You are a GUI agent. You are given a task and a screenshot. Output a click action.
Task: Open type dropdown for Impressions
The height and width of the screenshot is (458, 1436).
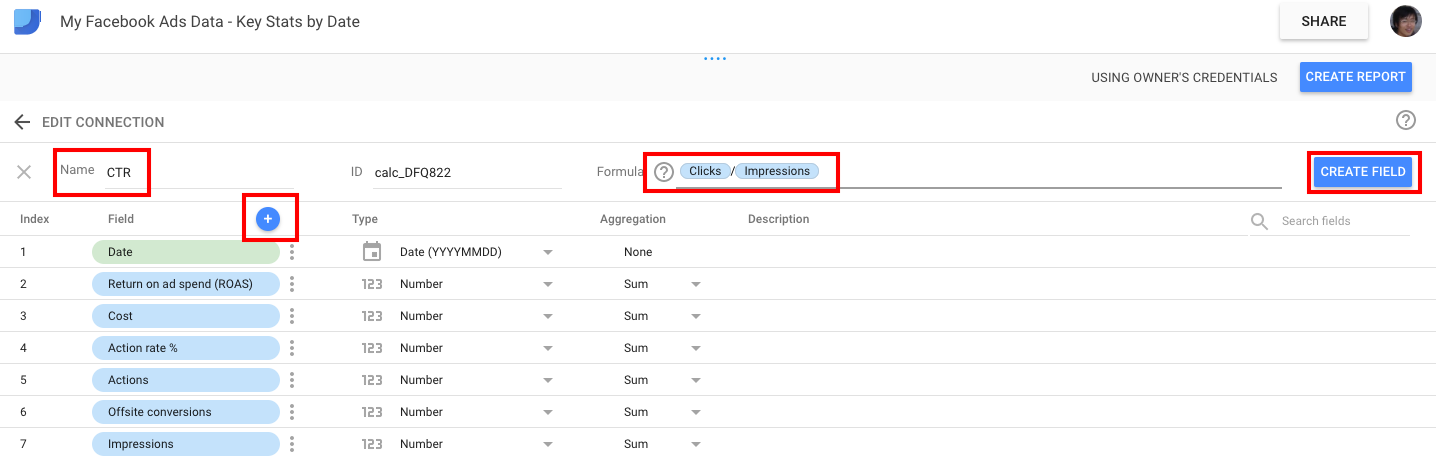(548, 444)
